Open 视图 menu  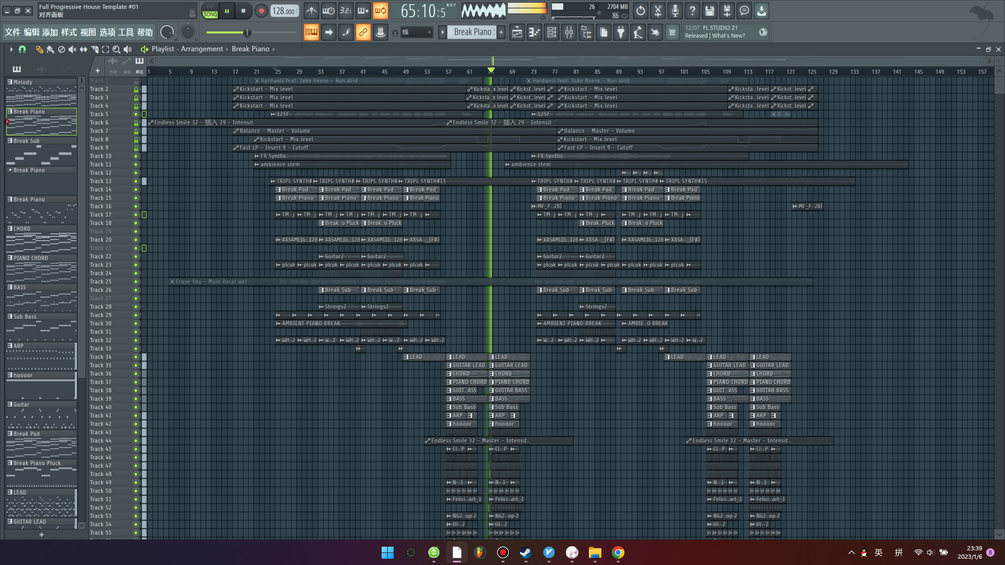[88, 32]
